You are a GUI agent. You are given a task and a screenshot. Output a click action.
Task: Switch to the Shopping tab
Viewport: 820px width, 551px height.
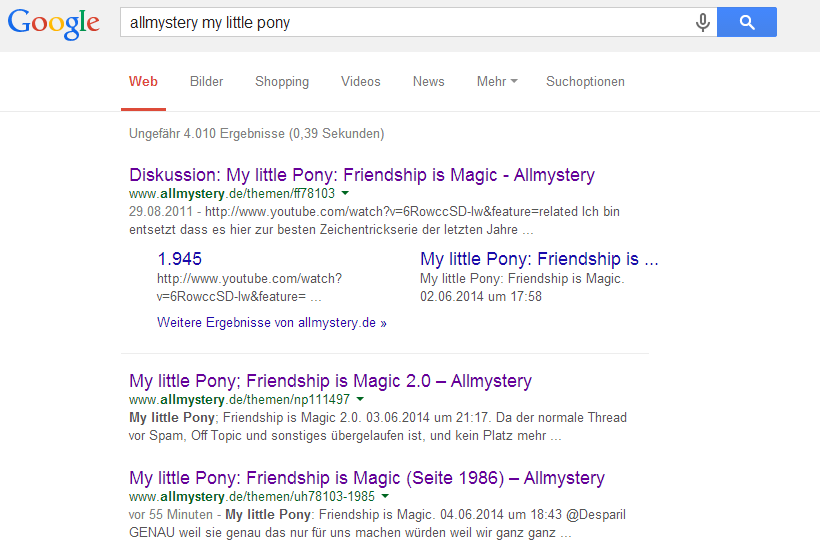[282, 82]
